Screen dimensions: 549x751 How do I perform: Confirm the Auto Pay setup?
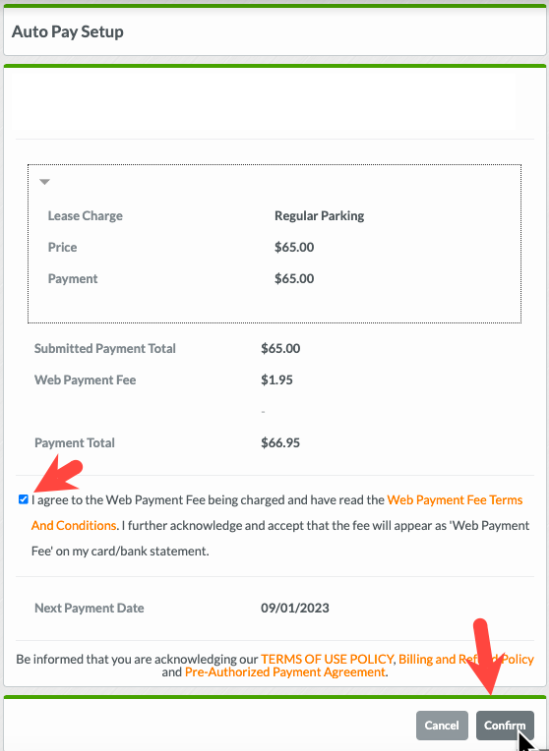[504, 725]
